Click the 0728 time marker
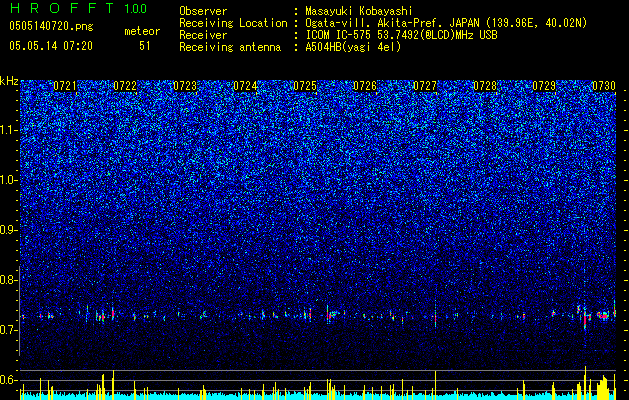Screen dimensions: 629x400 [485, 86]
